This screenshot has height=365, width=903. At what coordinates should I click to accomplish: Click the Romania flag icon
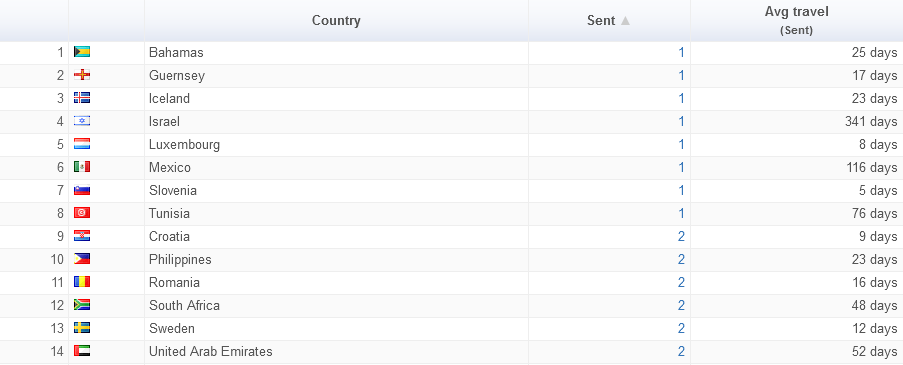tap(82, 283)
